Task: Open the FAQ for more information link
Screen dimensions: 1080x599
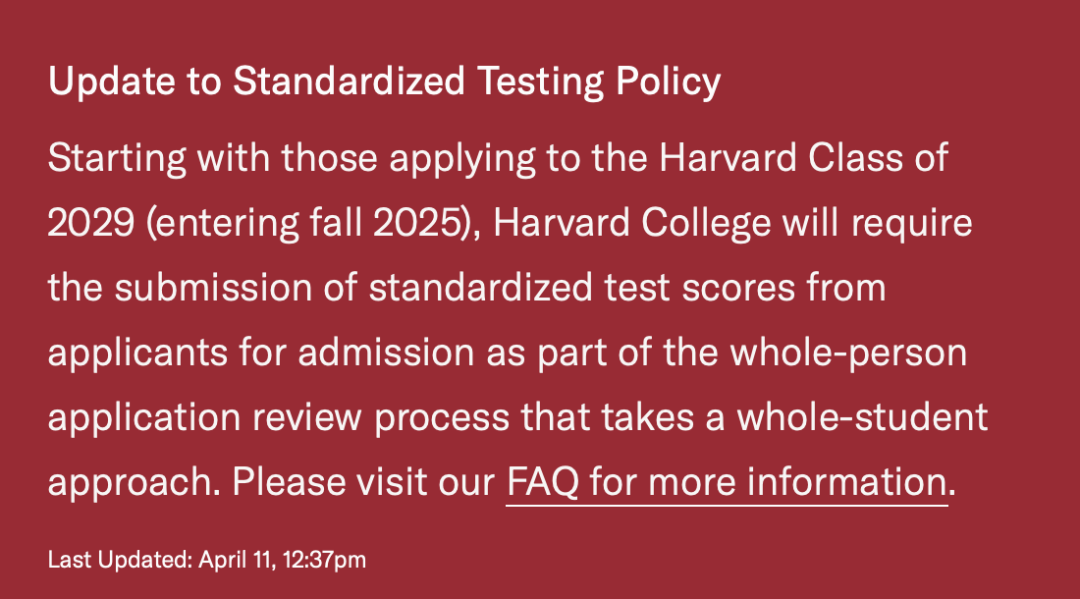Action: [727, 481]
